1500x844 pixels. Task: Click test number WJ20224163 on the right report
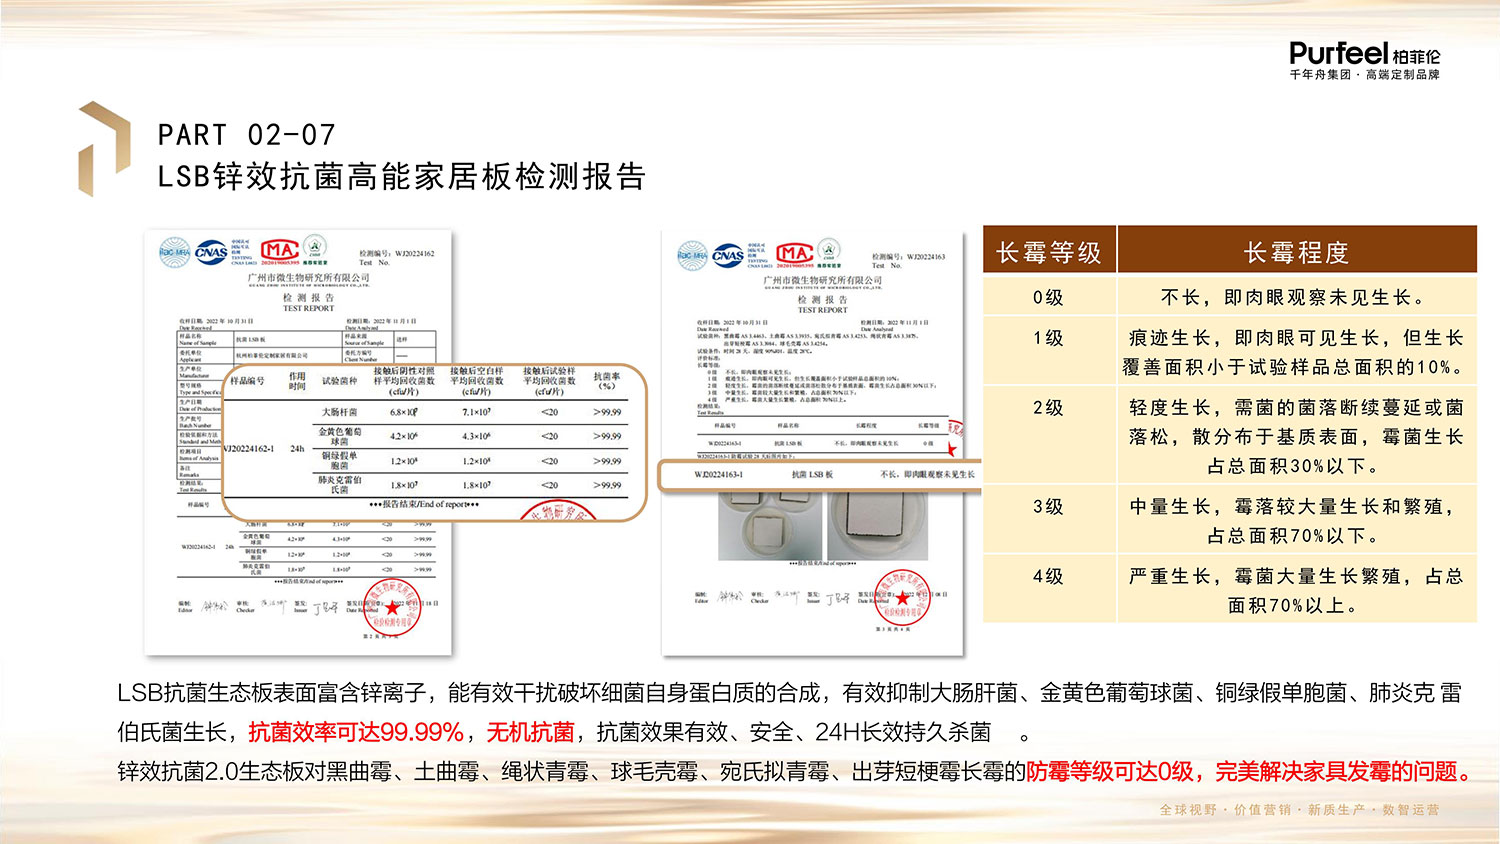[x=925, y=257]
